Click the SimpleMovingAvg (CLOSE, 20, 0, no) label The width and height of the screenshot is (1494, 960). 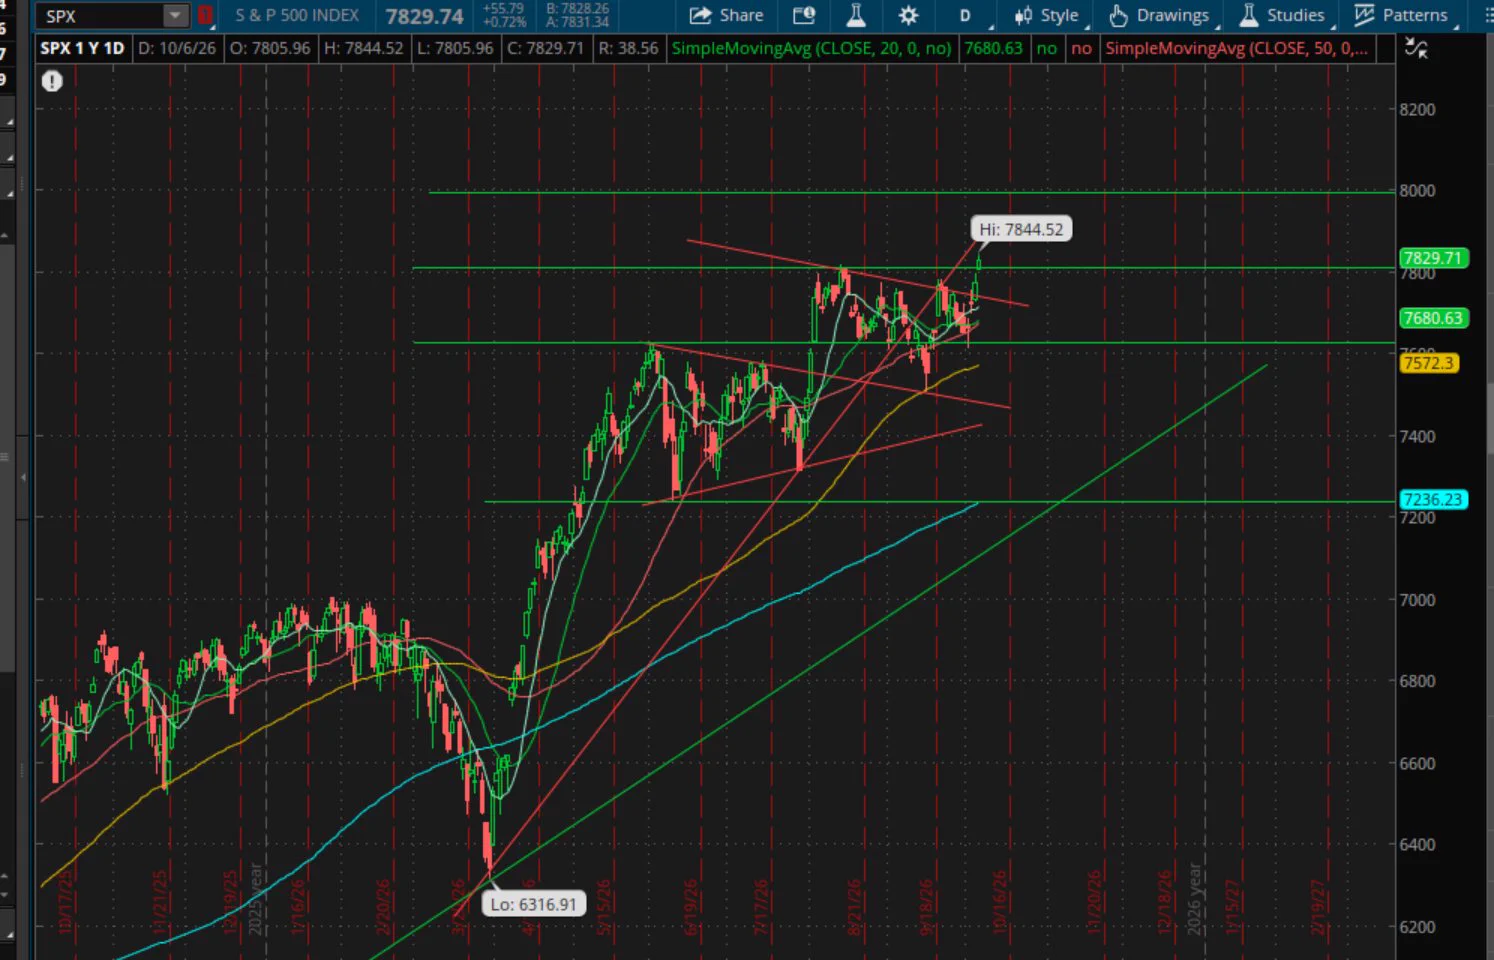pos(811,48)
